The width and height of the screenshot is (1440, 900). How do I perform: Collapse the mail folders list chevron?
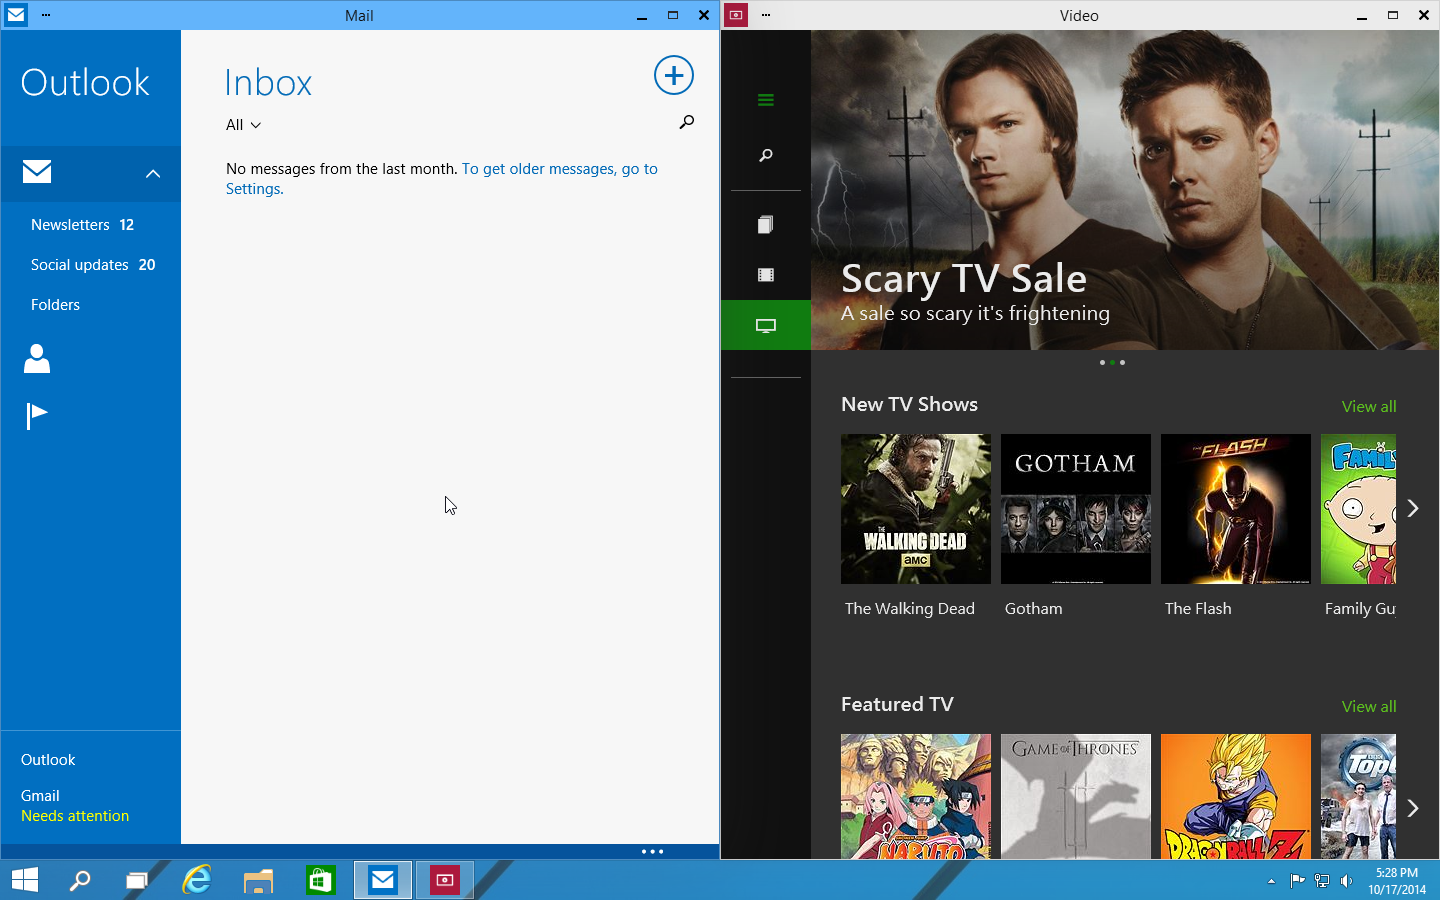(153, 174)
